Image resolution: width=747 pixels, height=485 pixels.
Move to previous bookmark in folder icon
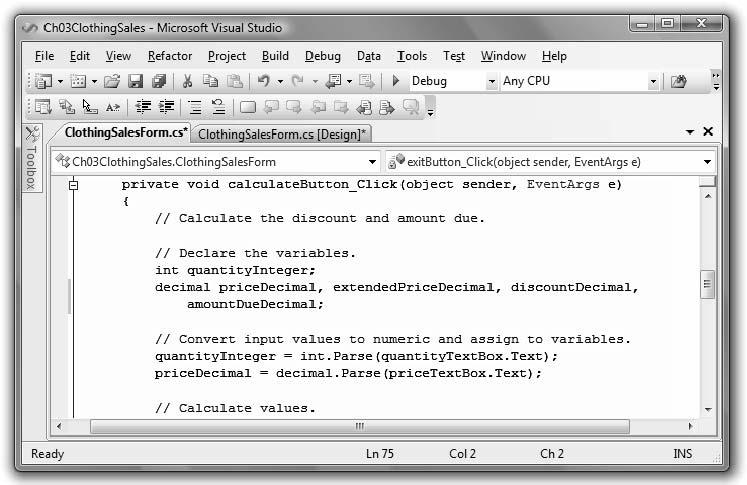tap(318, 107)
